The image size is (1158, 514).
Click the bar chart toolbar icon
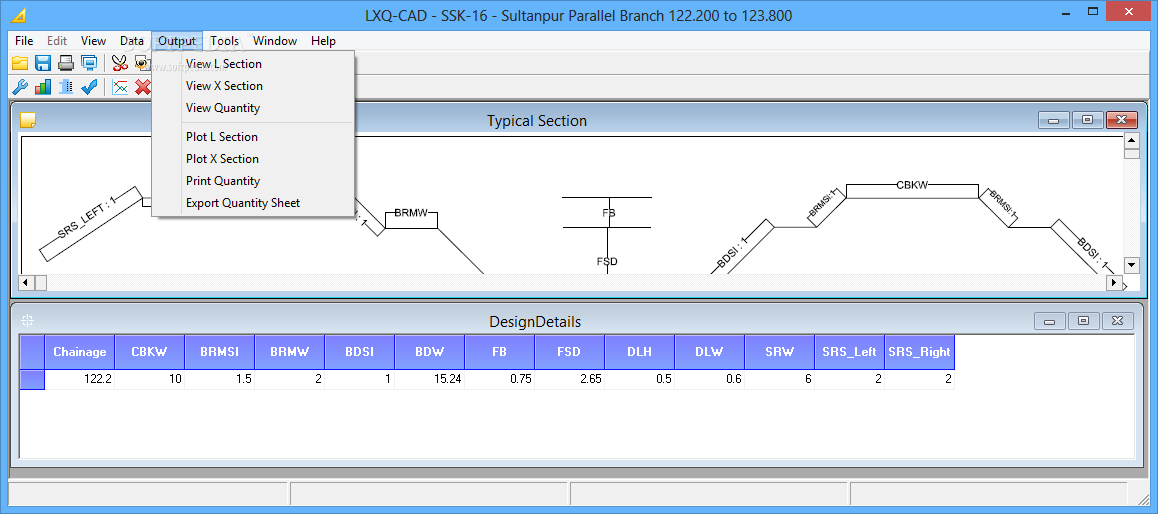(43, 87)
